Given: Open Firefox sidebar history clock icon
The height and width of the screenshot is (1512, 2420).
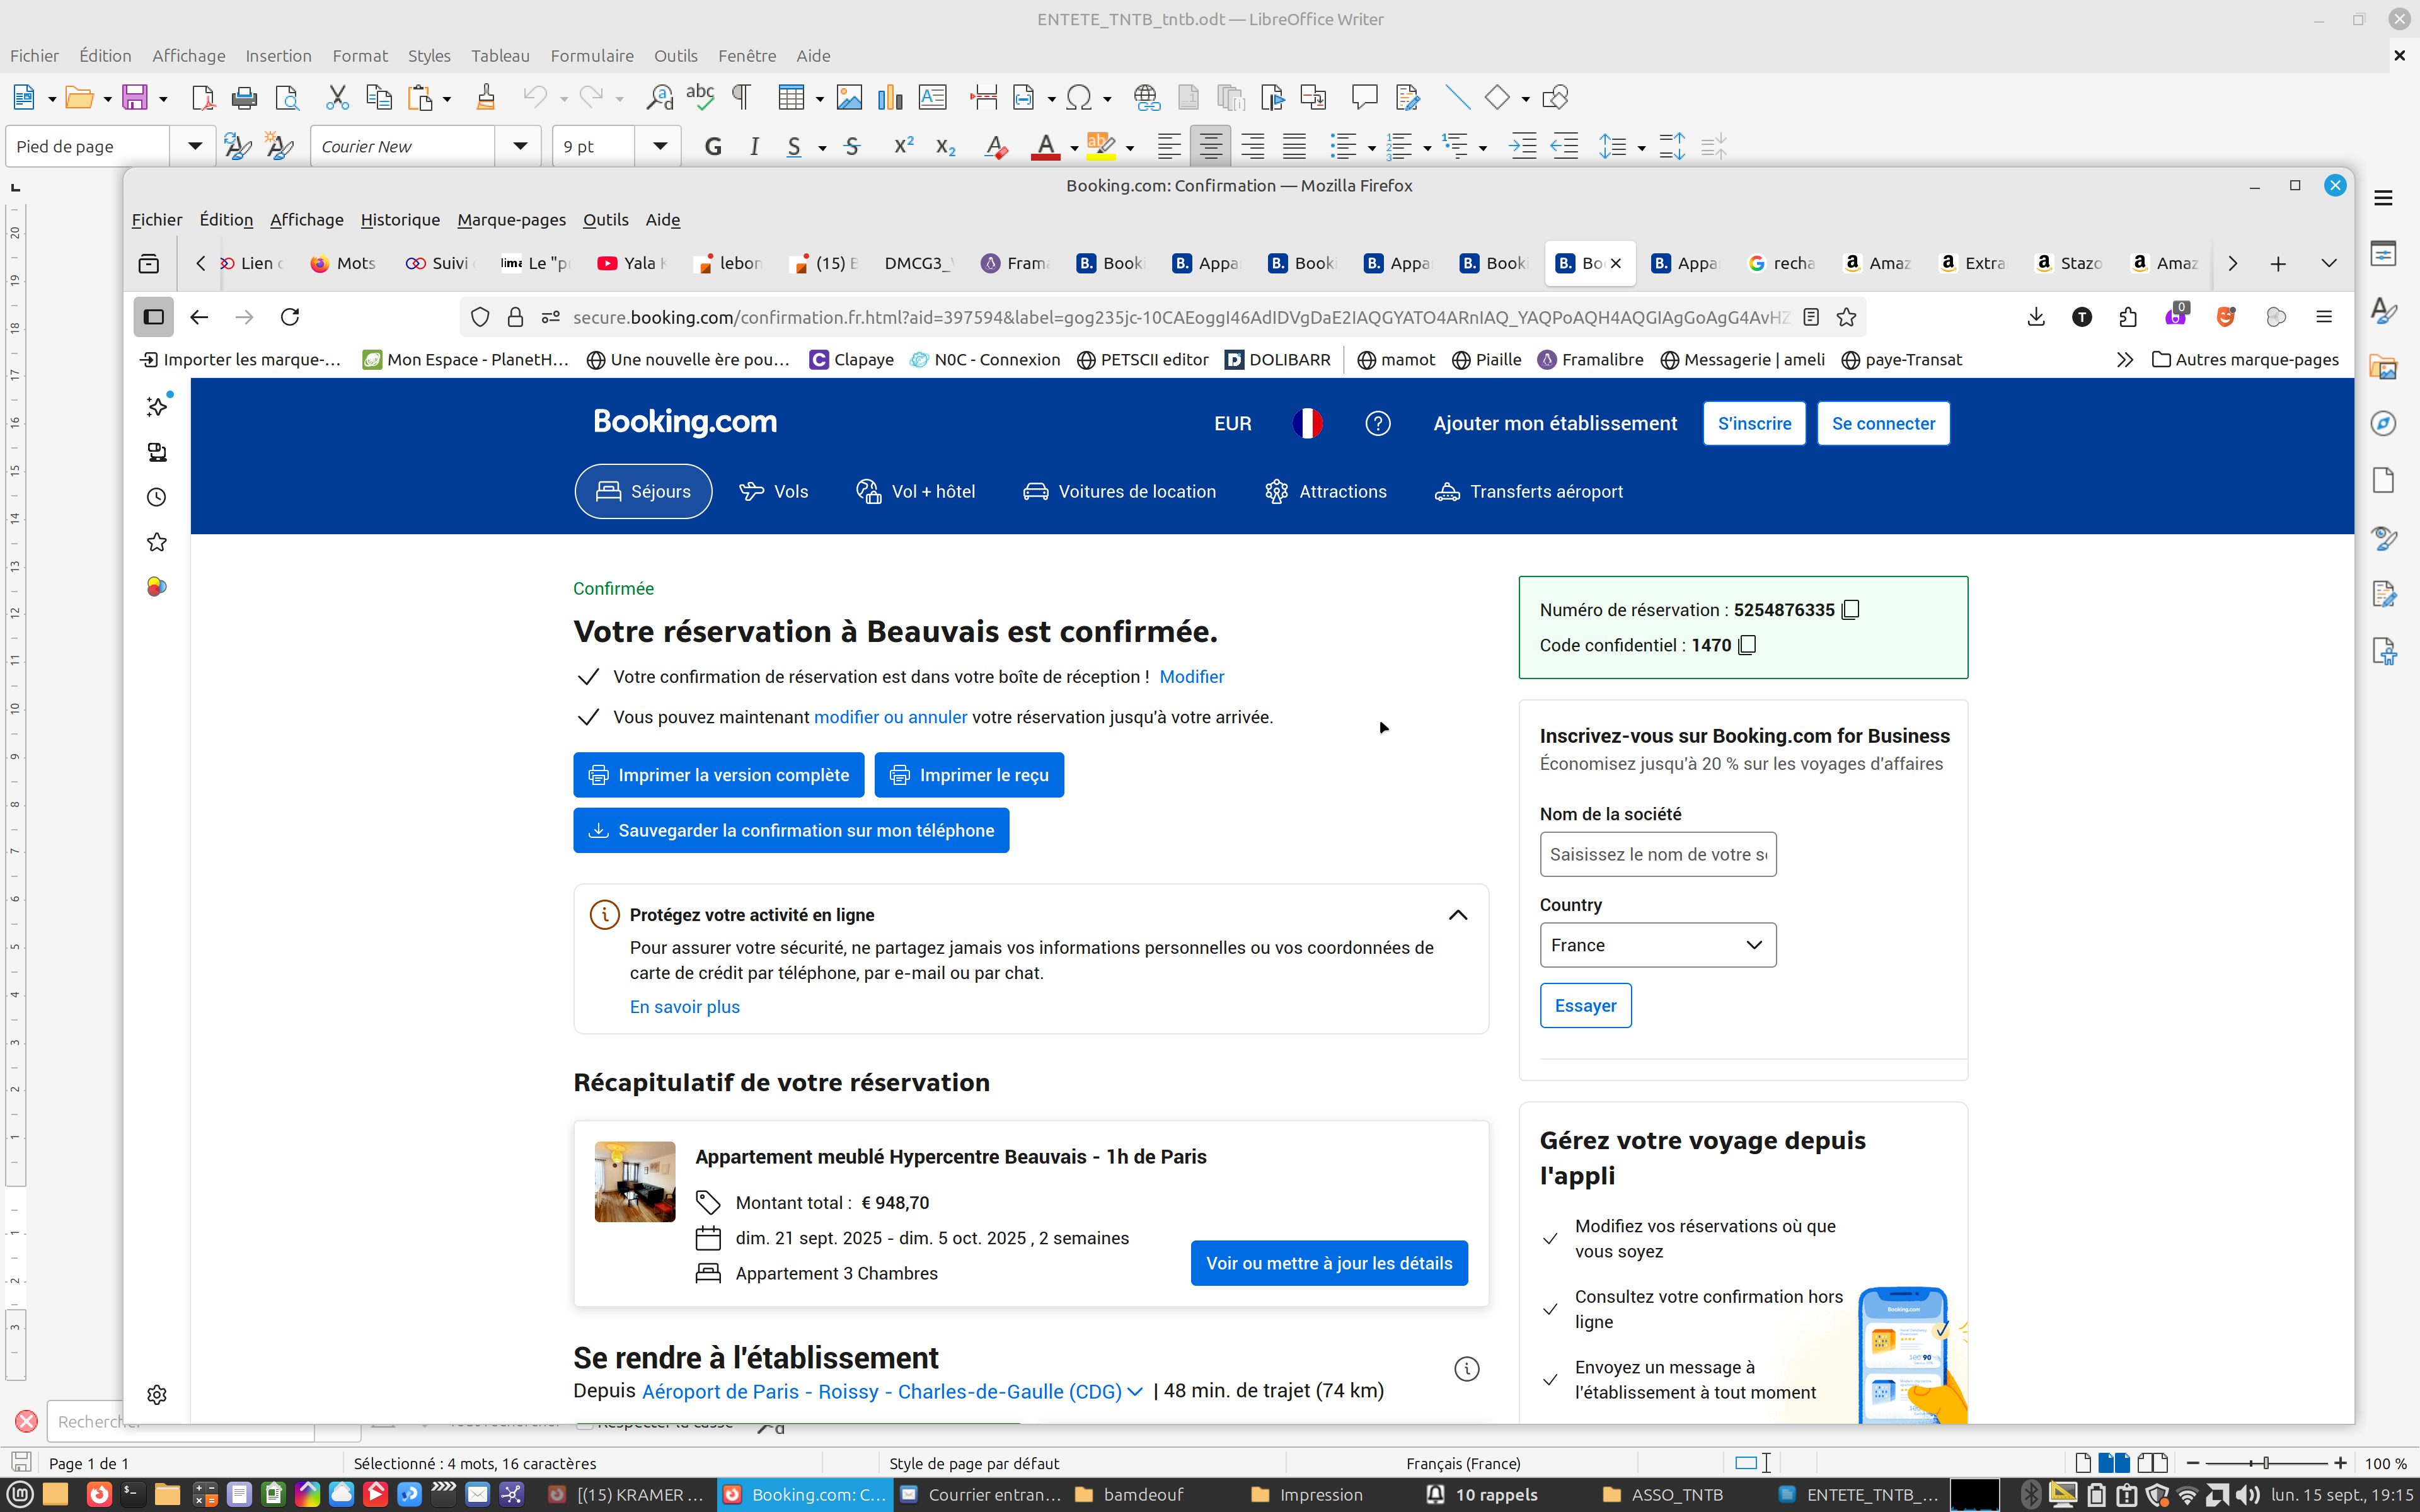Looking at the screenshot, I should pyautogui.click(x=157, y=497).
